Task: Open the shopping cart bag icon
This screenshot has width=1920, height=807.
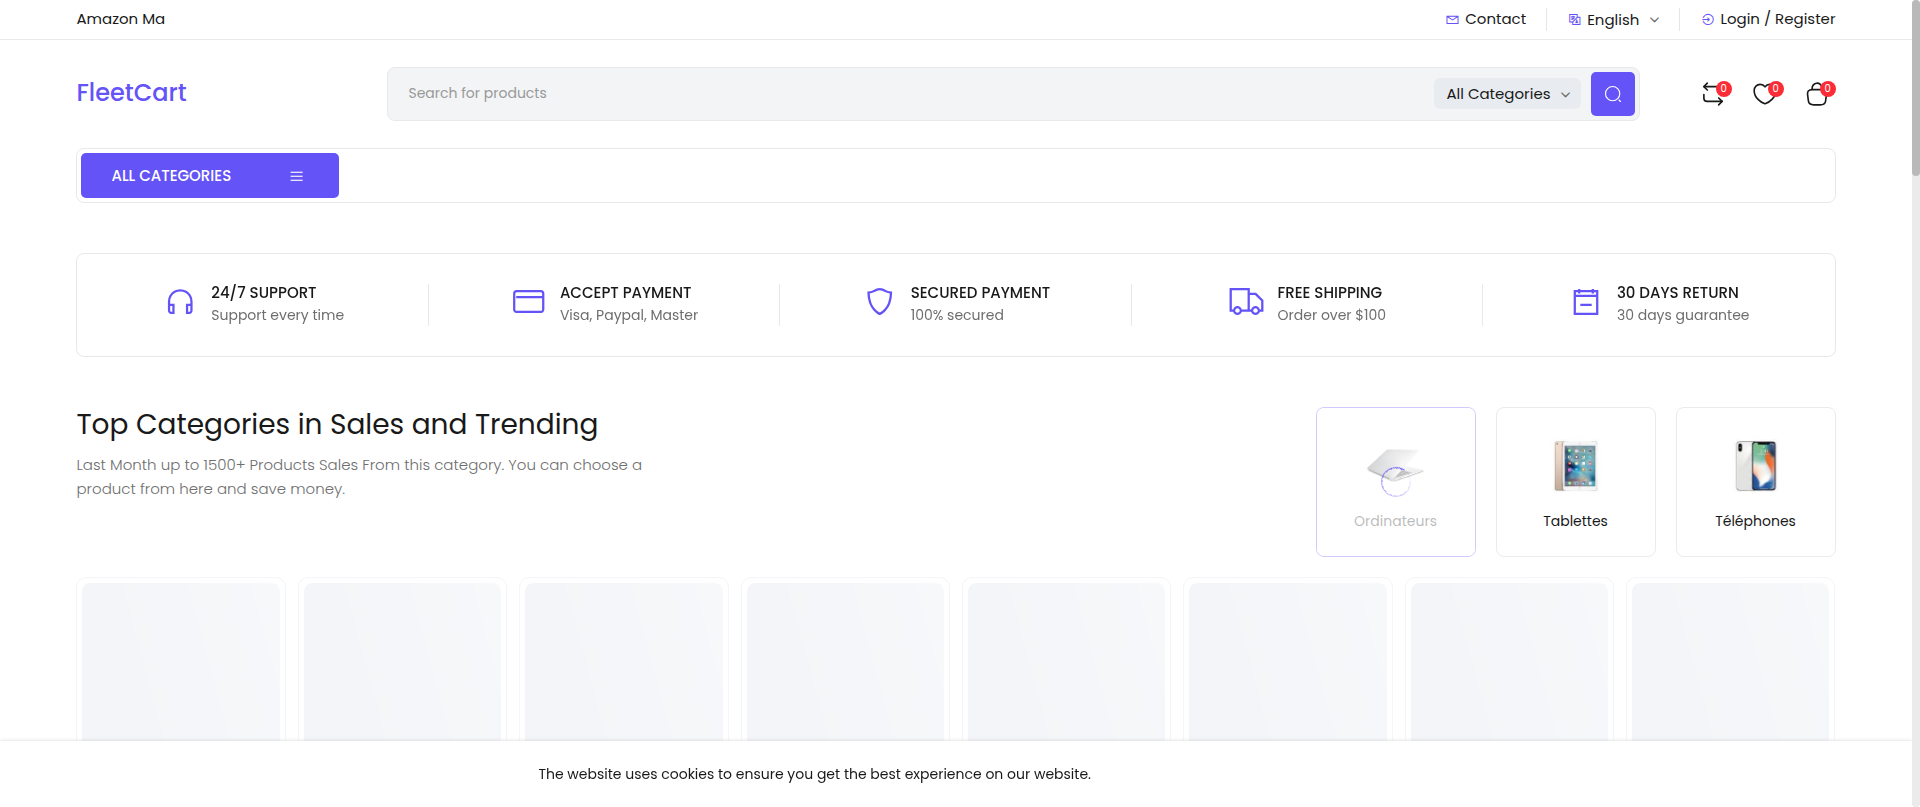Action: 1817,94
